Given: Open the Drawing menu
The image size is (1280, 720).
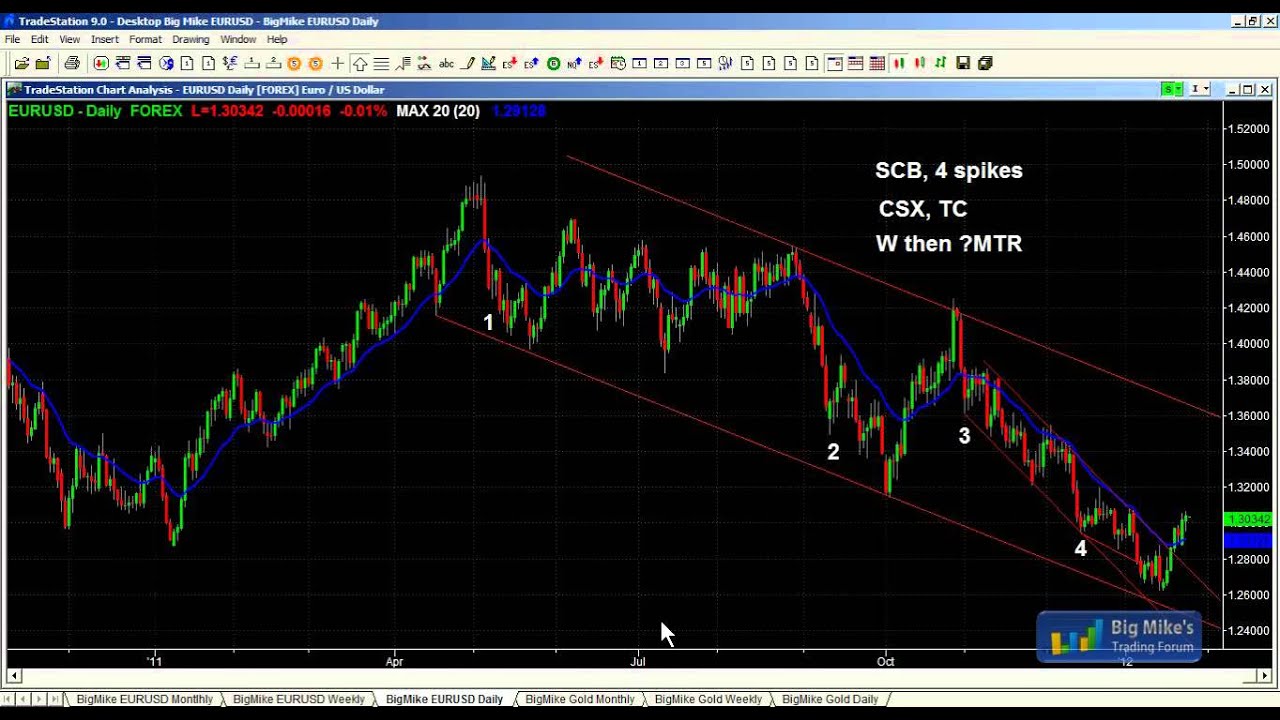Looking at the screenshot, I should 190,39.
